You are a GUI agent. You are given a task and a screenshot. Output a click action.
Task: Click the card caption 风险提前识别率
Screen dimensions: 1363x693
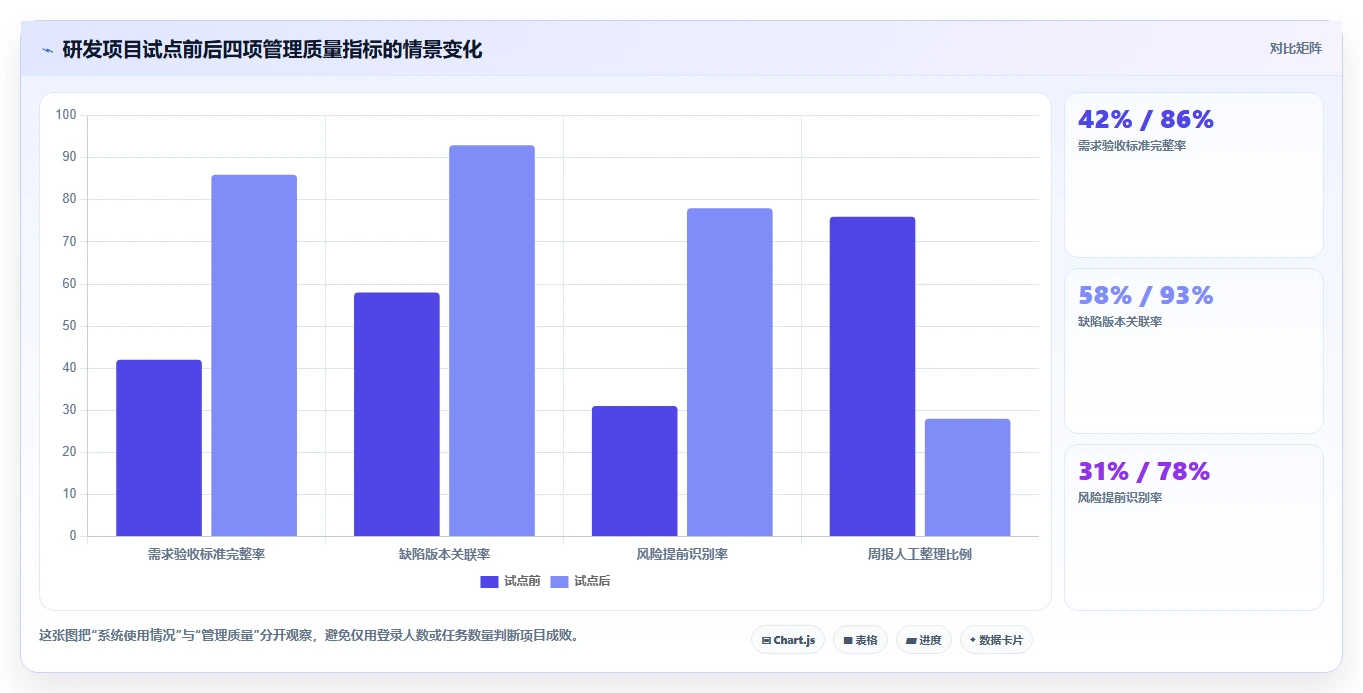tap(1120, 498)
